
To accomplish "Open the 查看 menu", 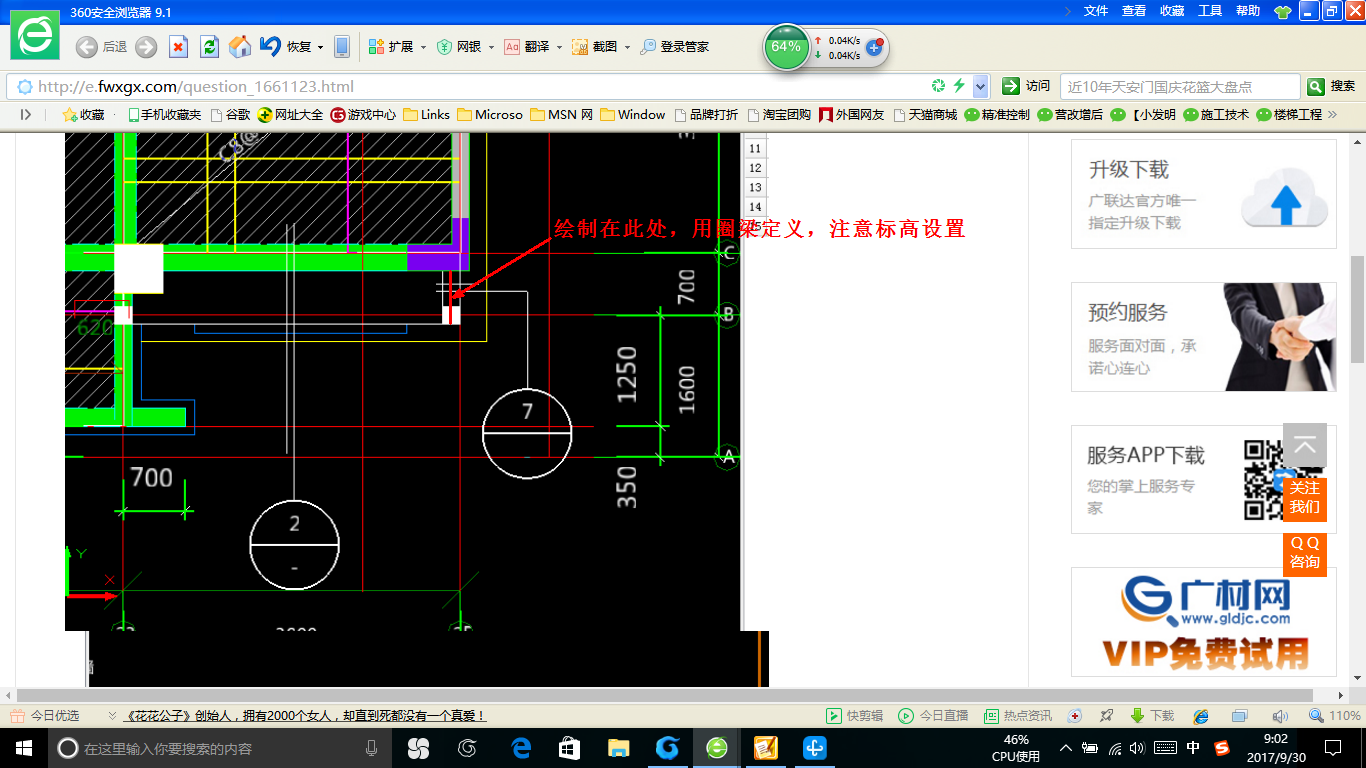I will pos(1134,11).
